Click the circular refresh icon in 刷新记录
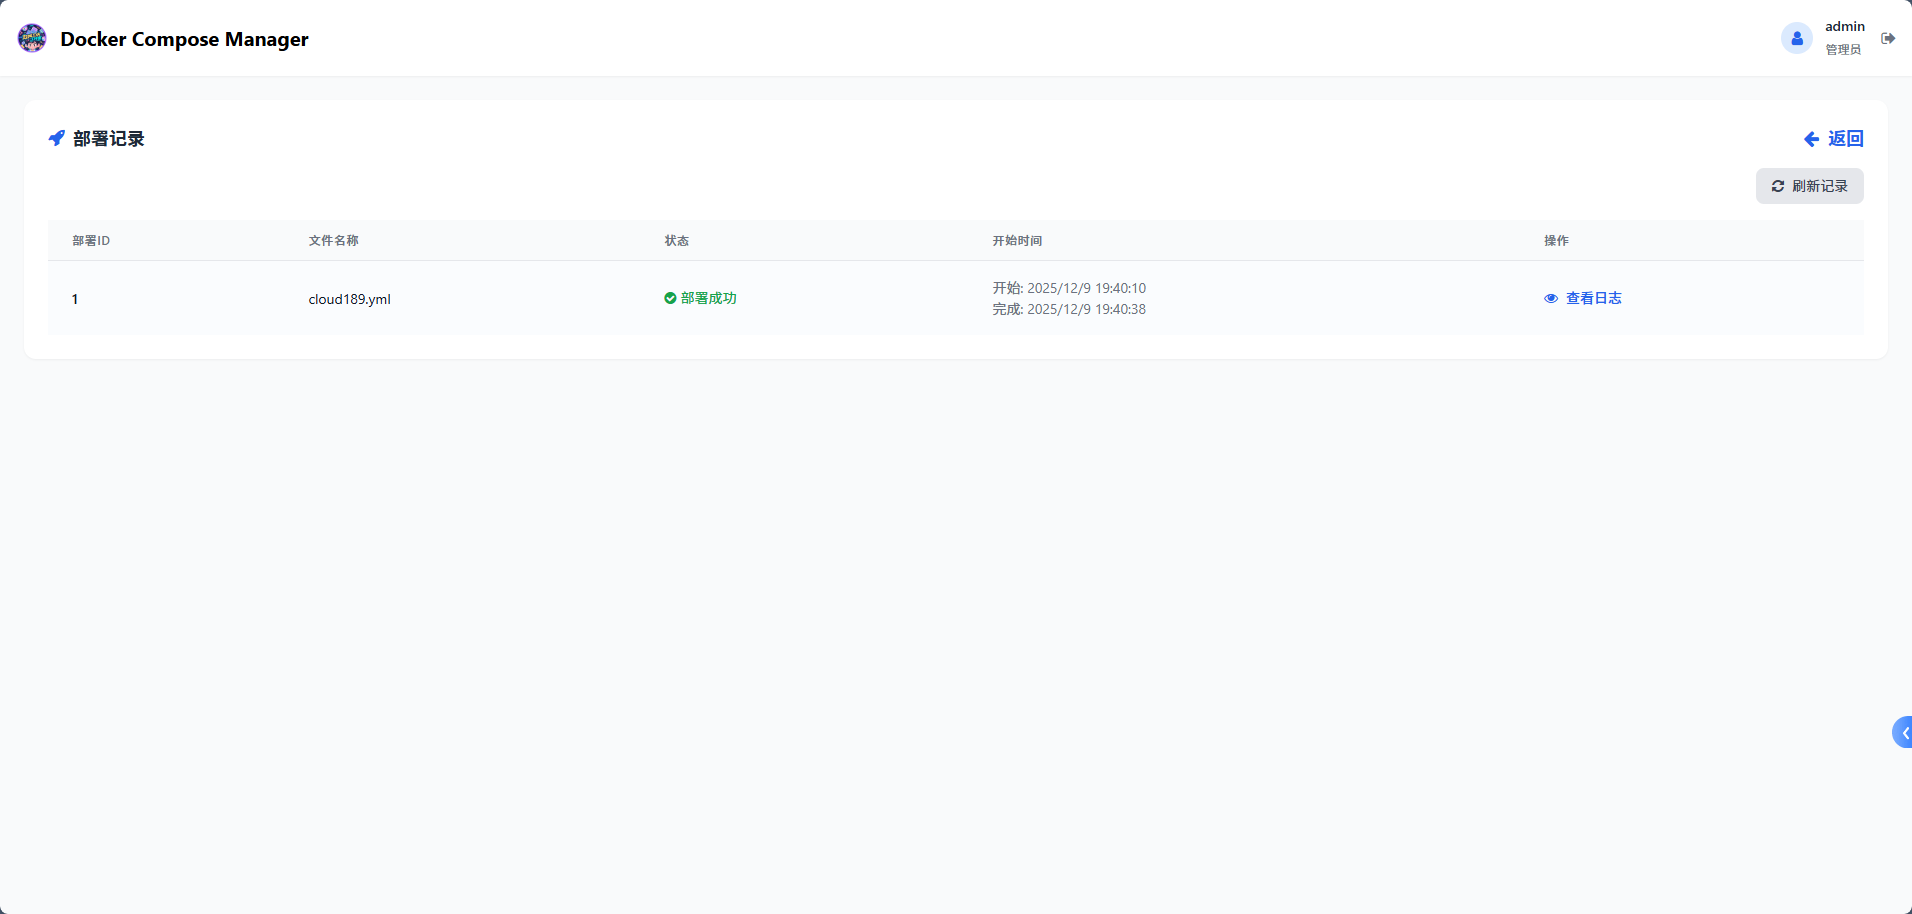The image size is (1912, 914). coord(1777,186)
